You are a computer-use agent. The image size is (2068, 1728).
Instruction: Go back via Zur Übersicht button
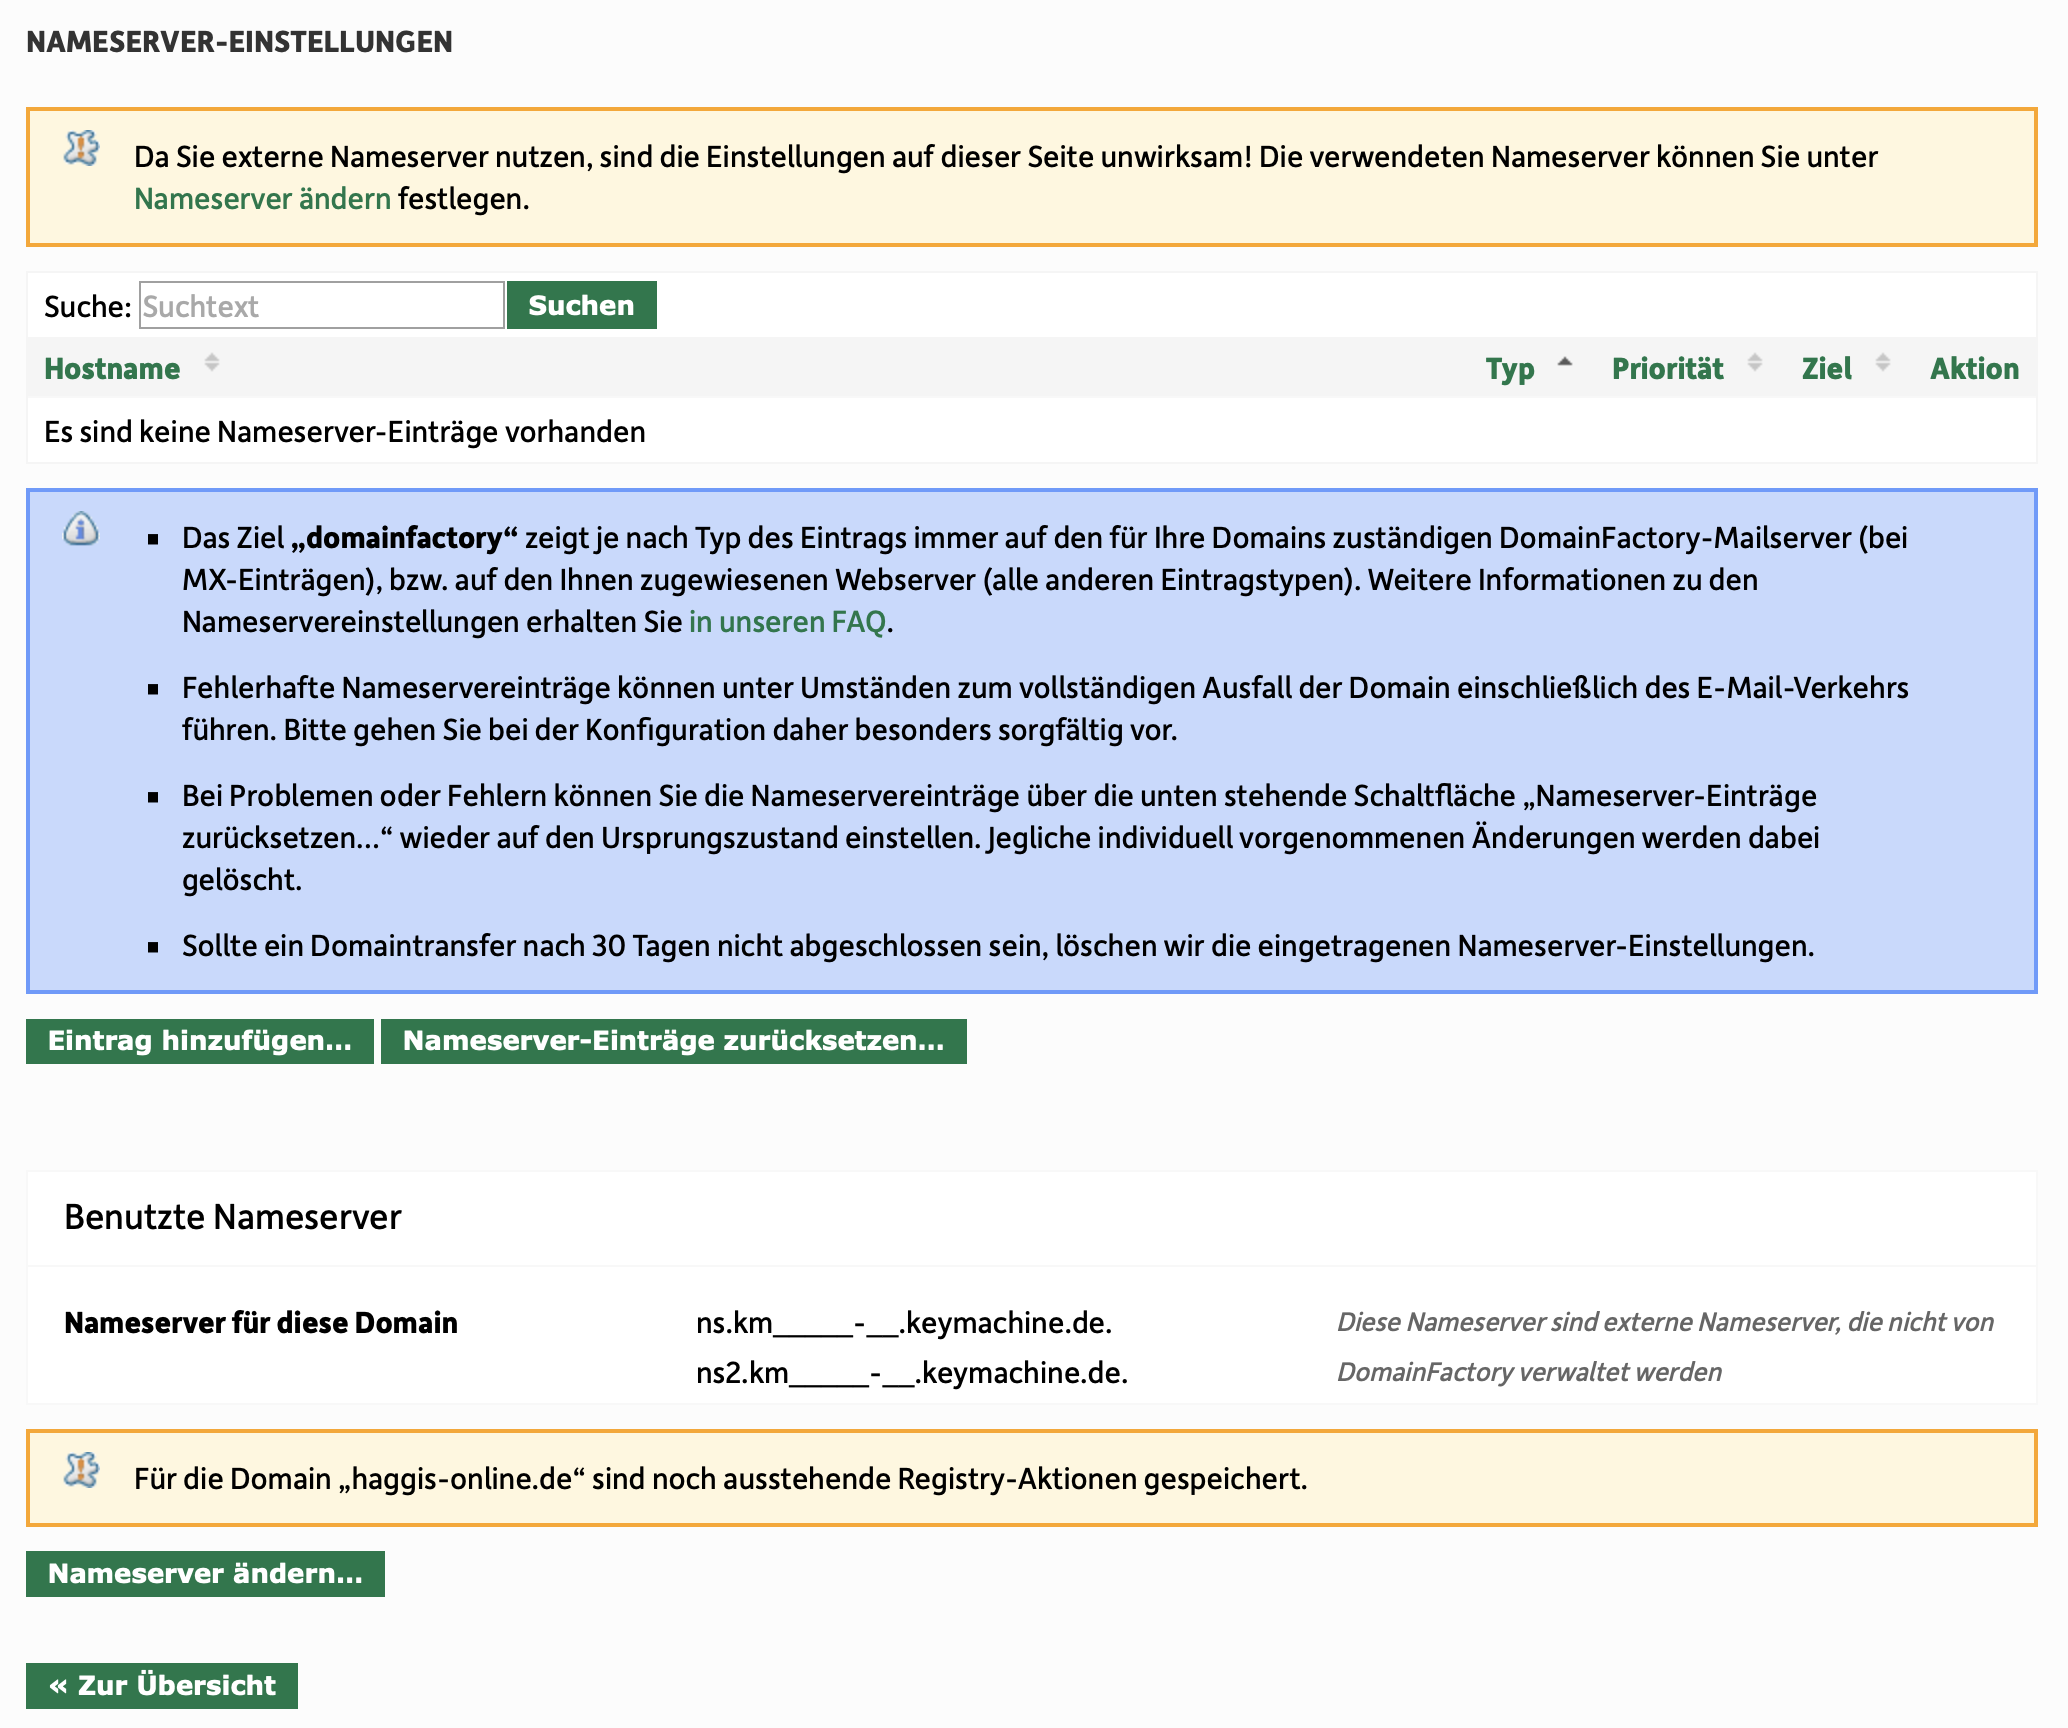162,1685
